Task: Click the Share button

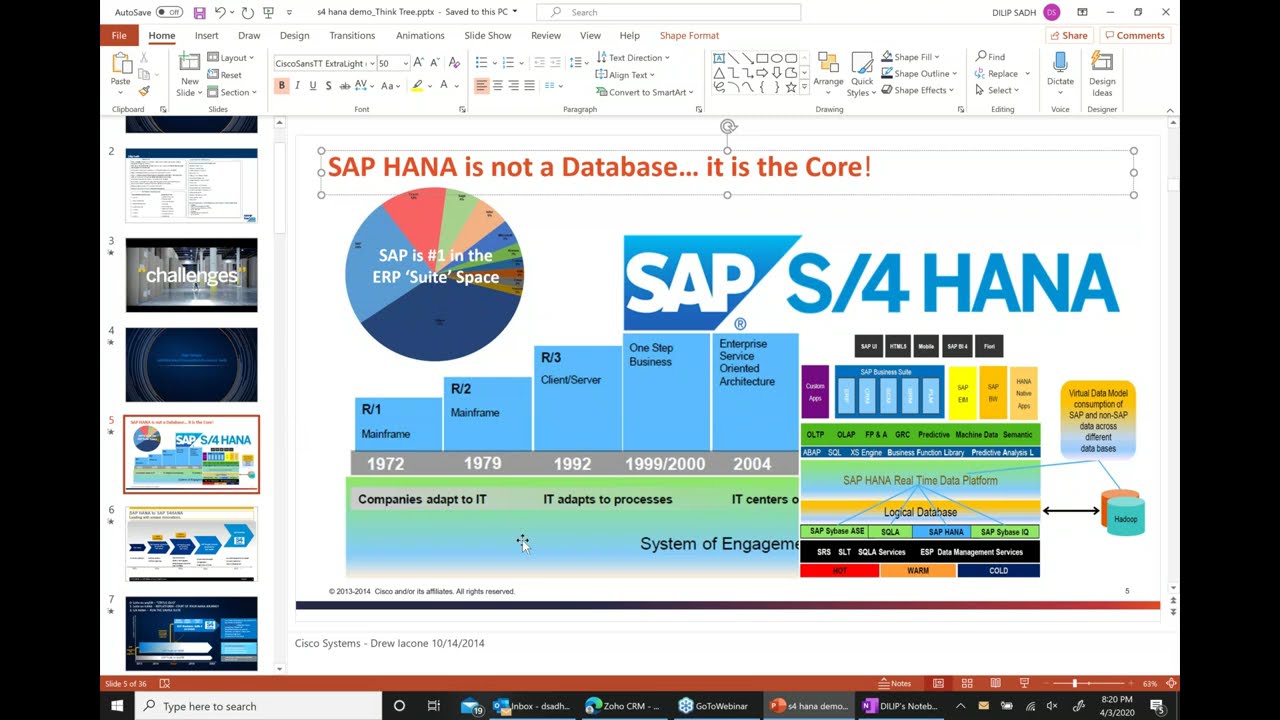Action: (1069, 35)
